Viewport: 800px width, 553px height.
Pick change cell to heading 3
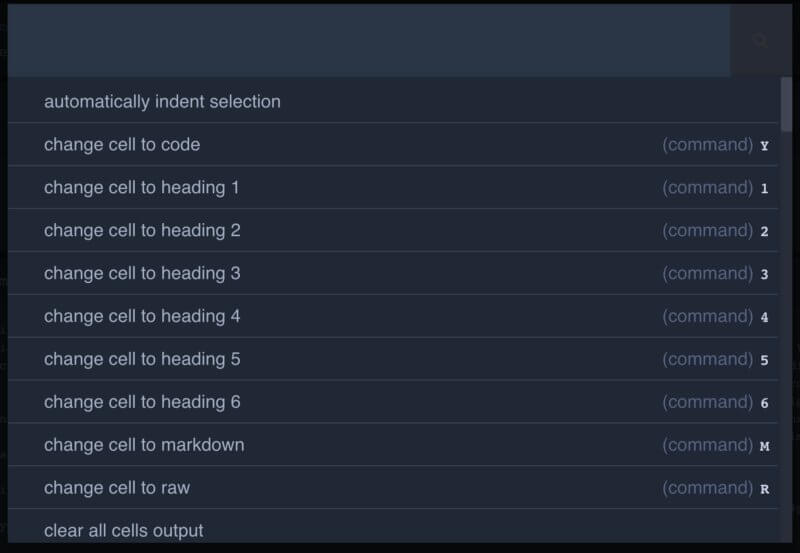[x=142, y=274]
